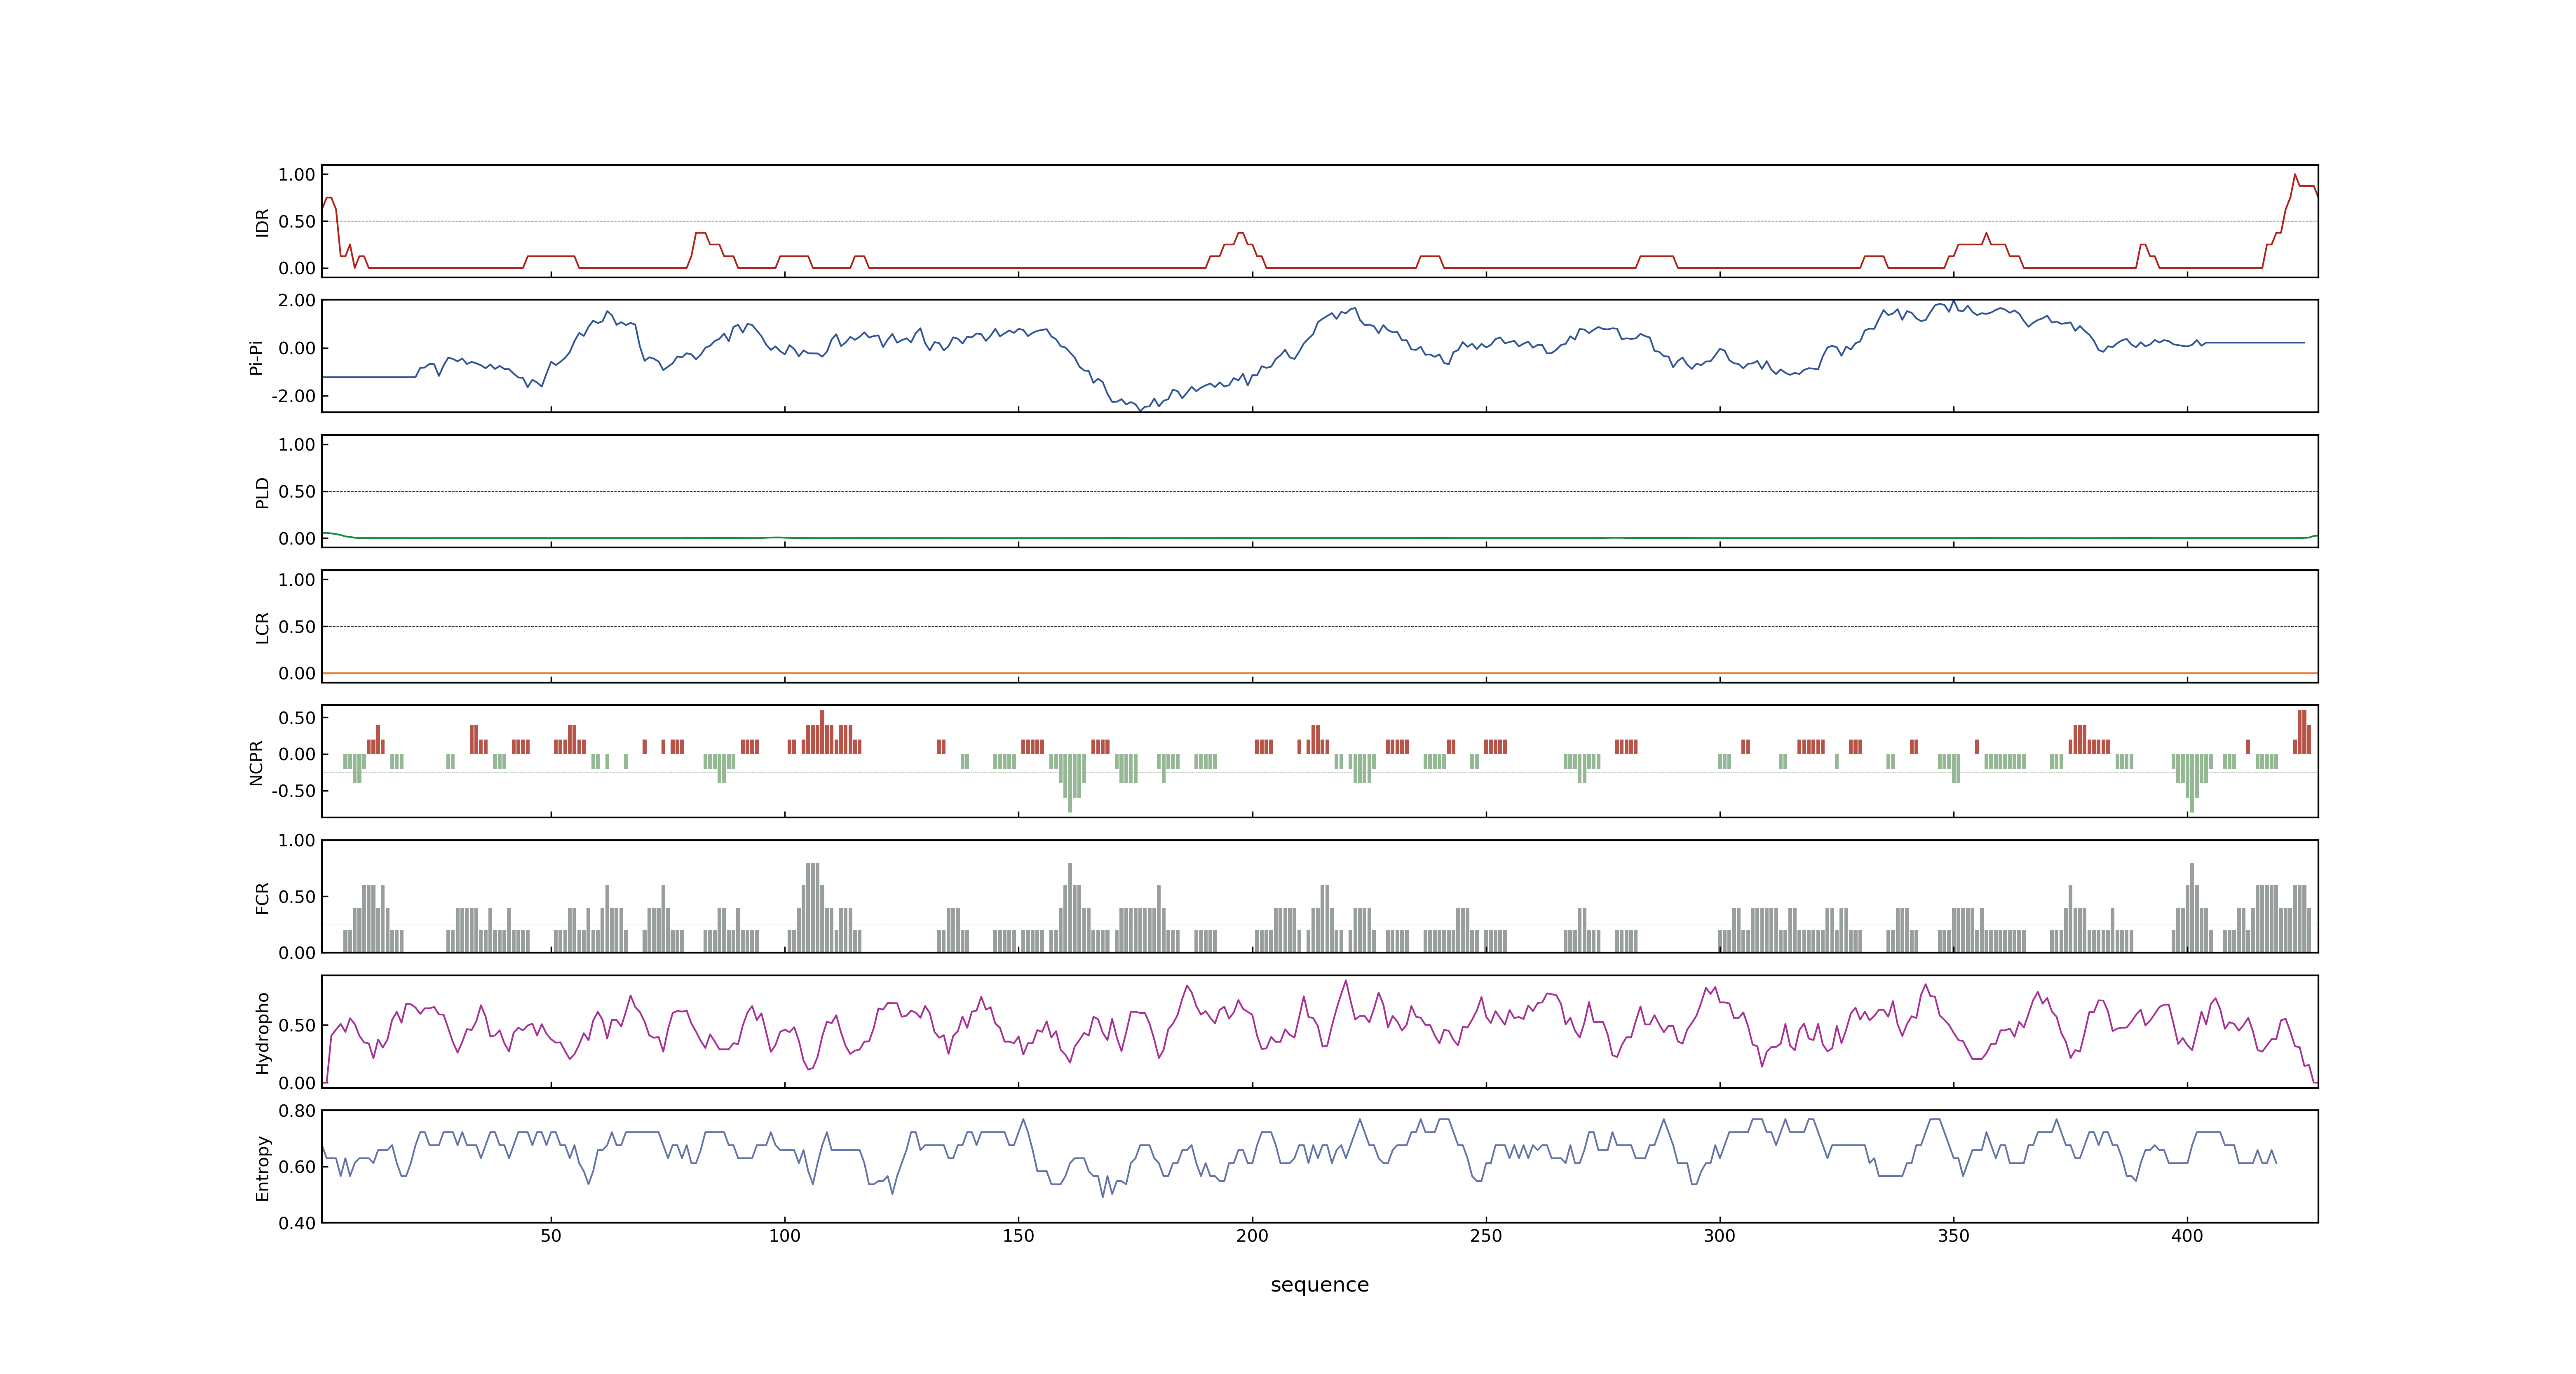2576x1374 pixels.
Task: Click the -0.50 tick on NCPR axis
Action: [x=293, y=791]
